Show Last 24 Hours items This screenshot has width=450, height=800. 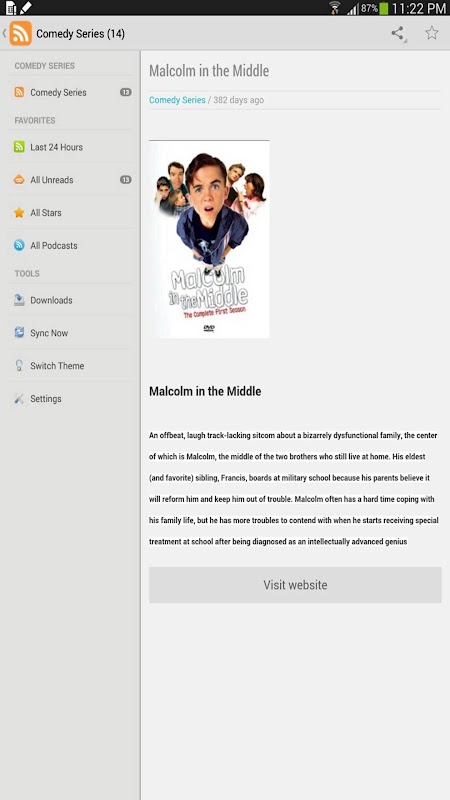[x=70, y=147]
